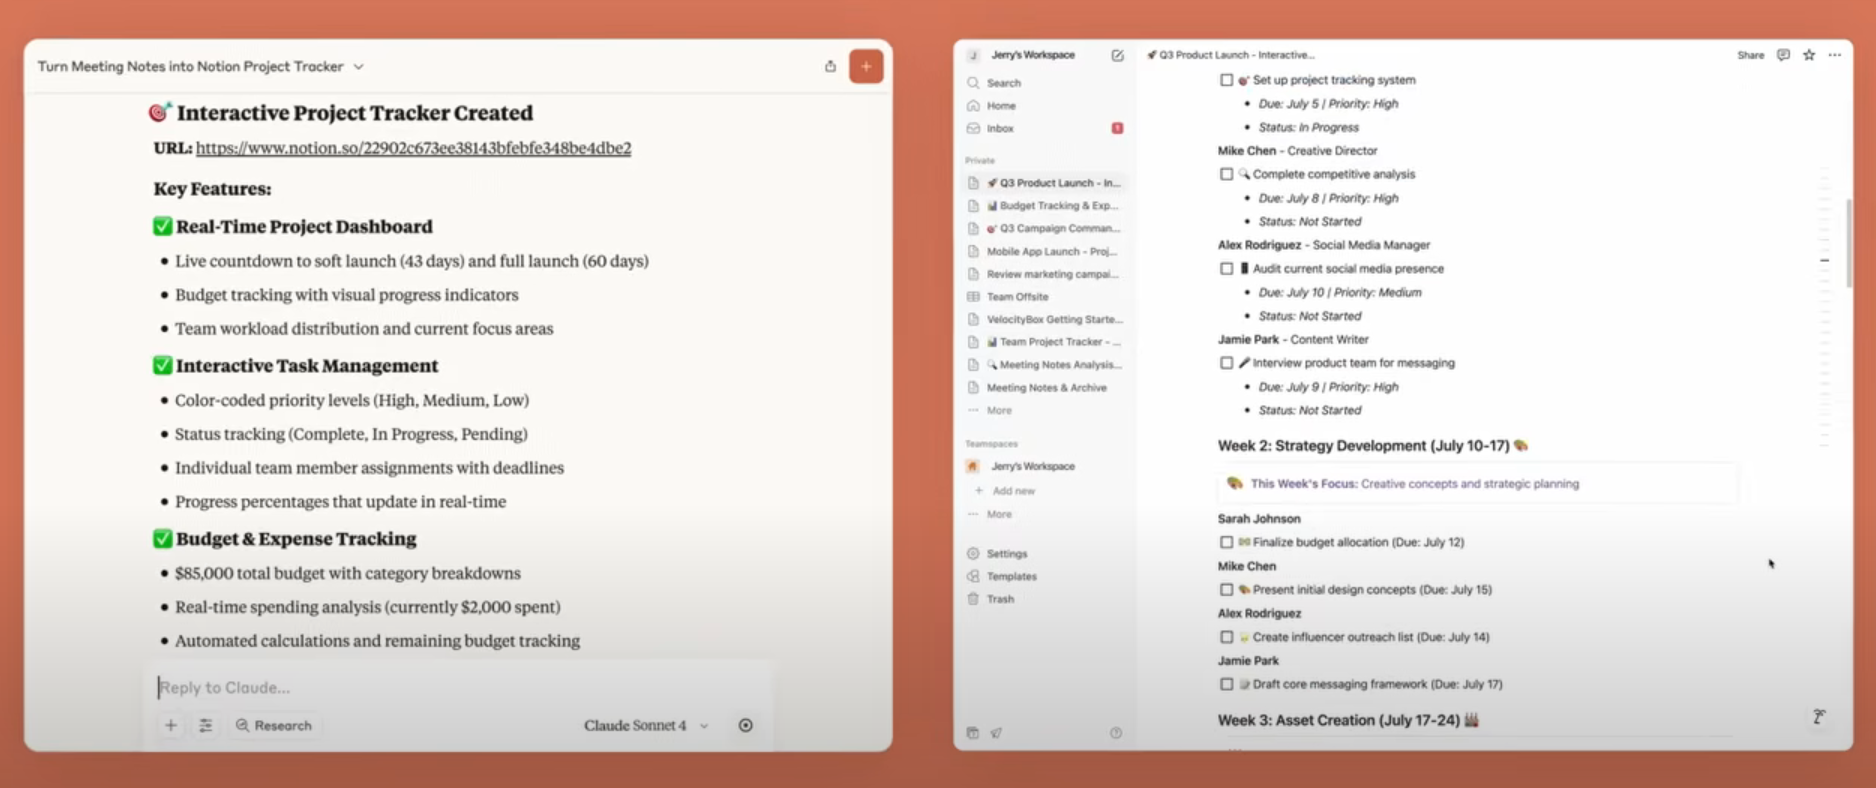The height and width of the screenshot is (788, 1876).
Task: Start a new chat with the orange plus button
Action: tap(866, 66)
